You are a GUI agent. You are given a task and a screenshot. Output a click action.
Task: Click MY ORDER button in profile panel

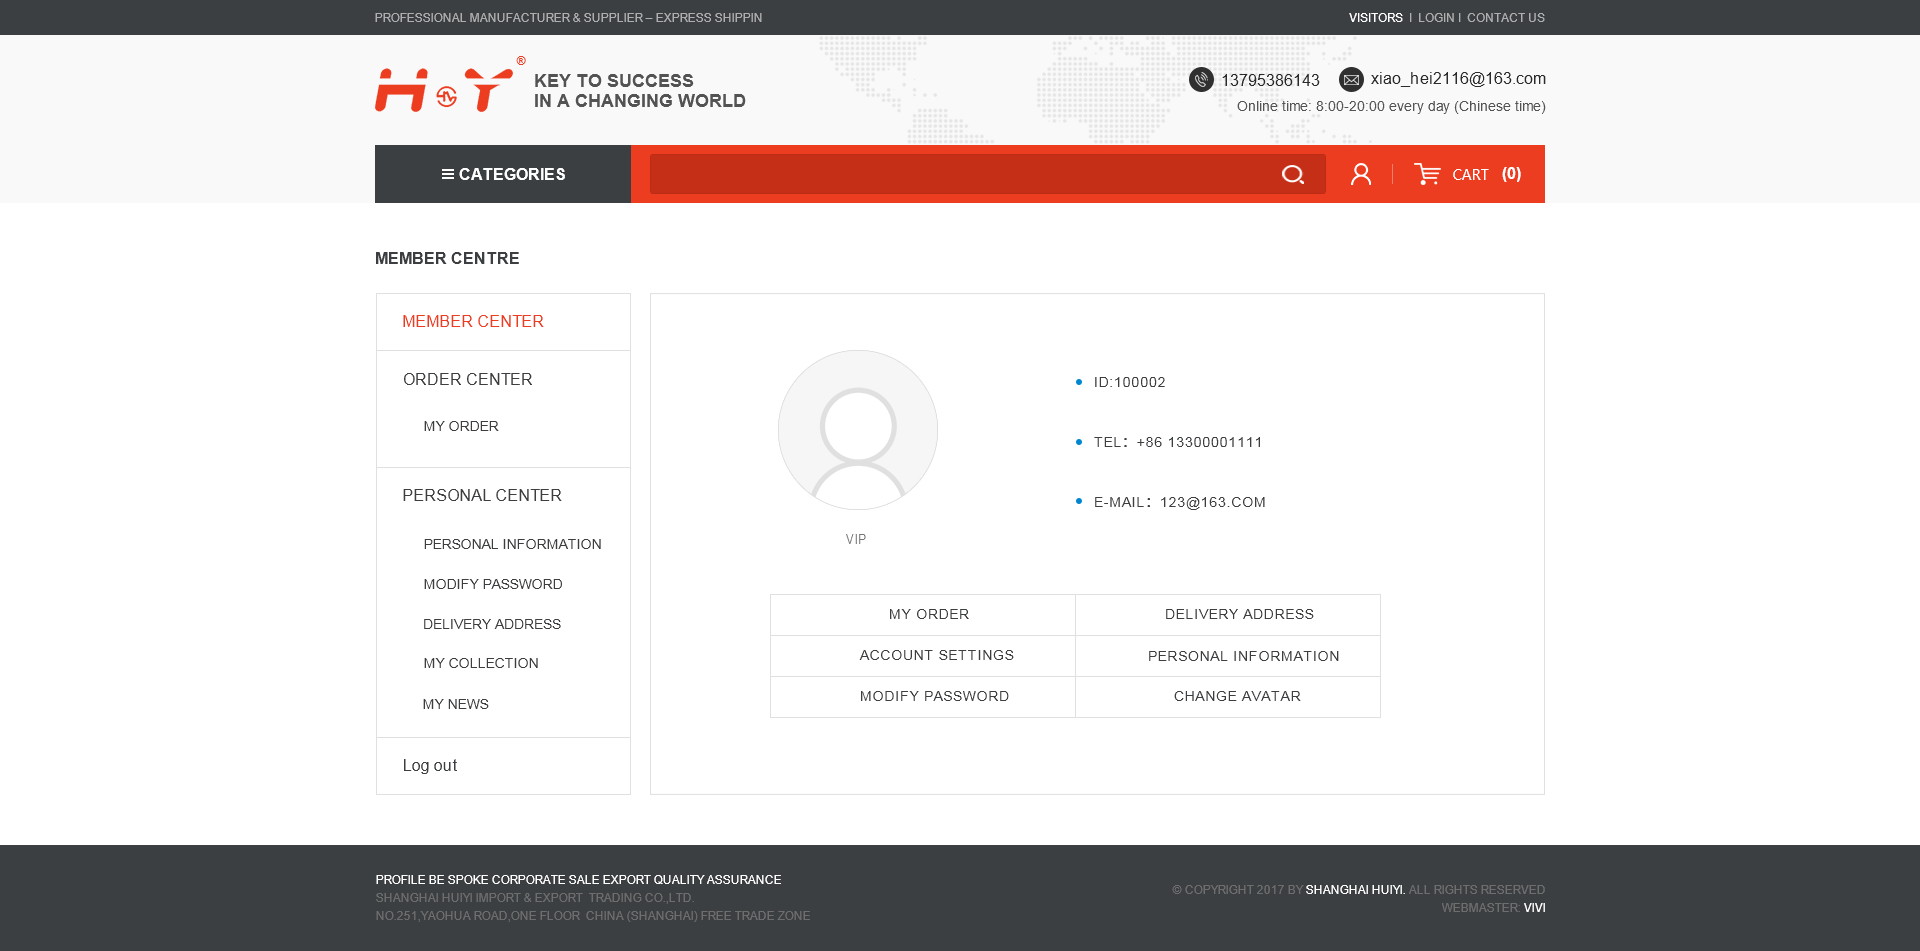923,614
